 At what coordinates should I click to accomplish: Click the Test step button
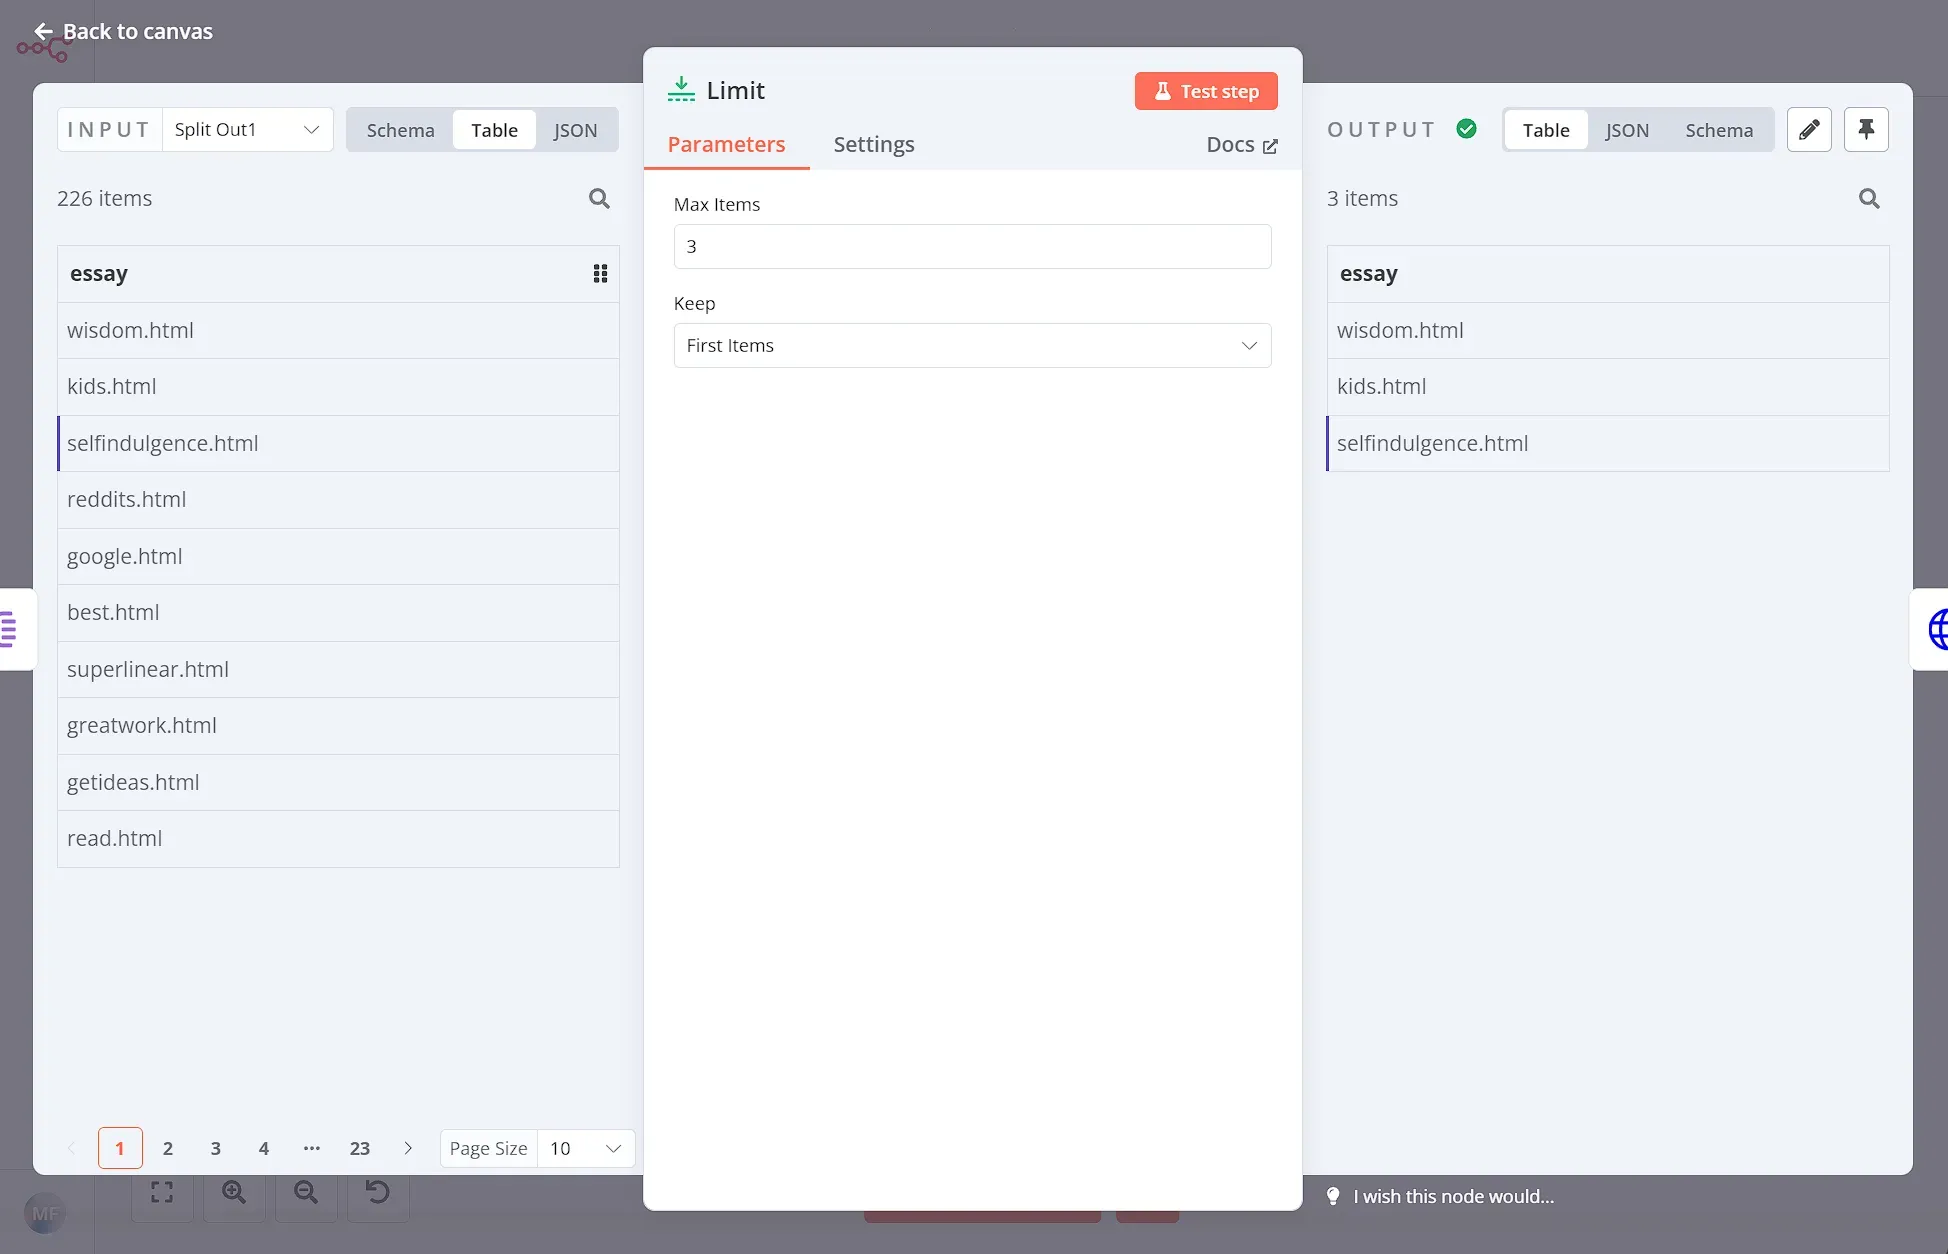(1205, 91)
